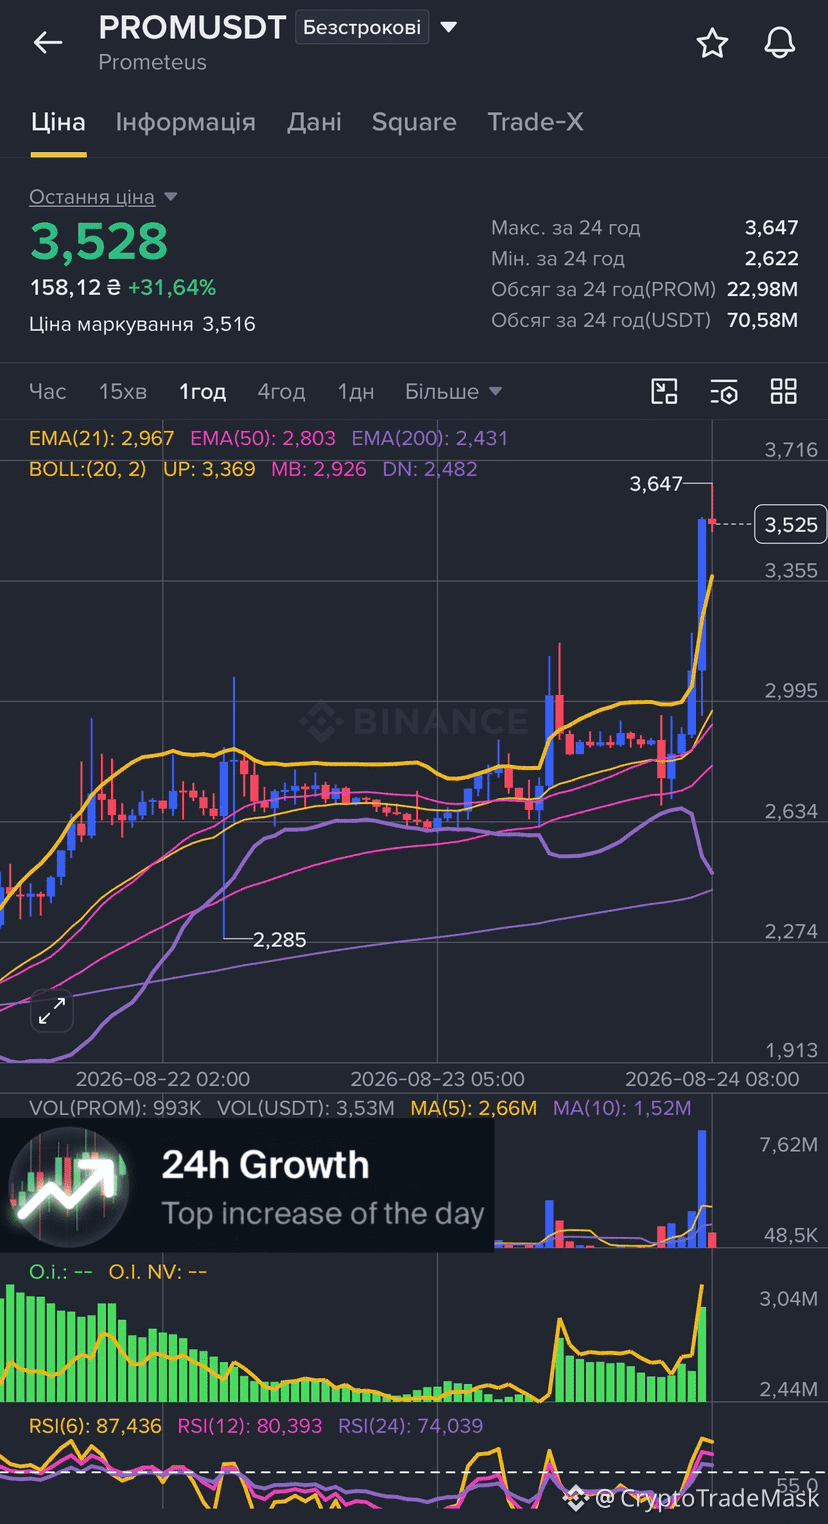Select the 4год timeframe

click(282, 391)
